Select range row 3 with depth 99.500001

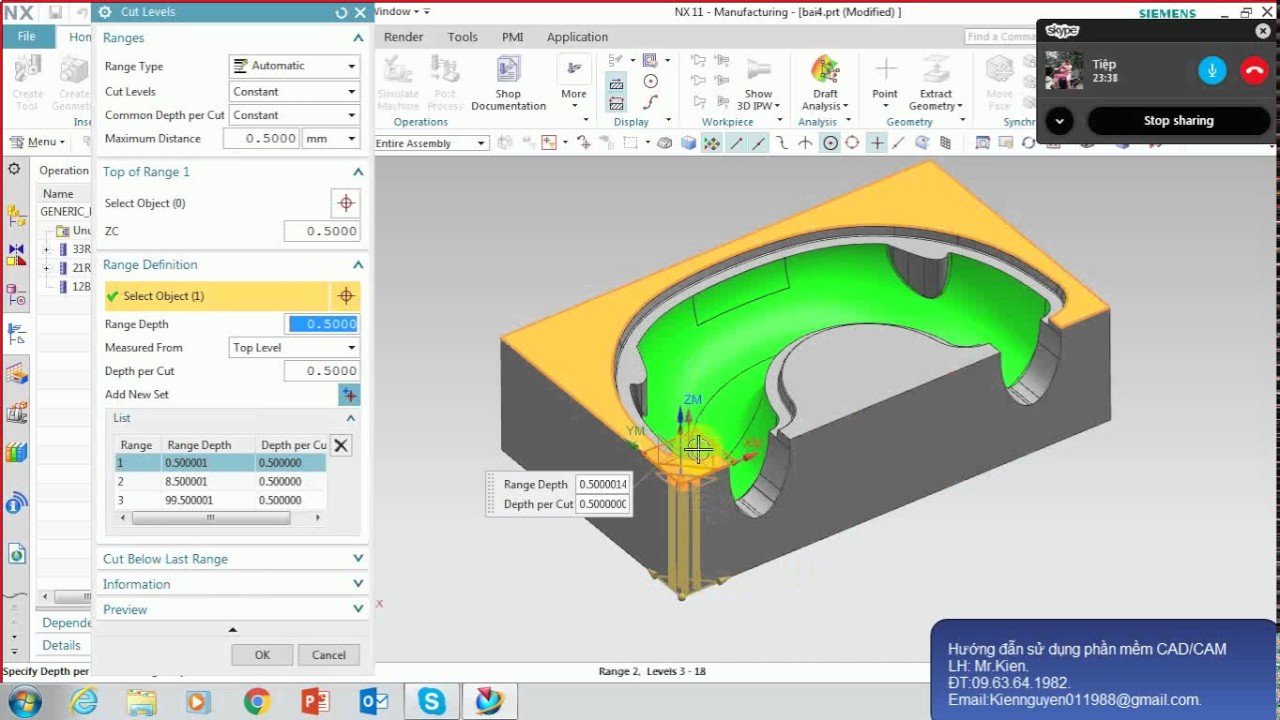pyautogui.click(x=221, y=500)
